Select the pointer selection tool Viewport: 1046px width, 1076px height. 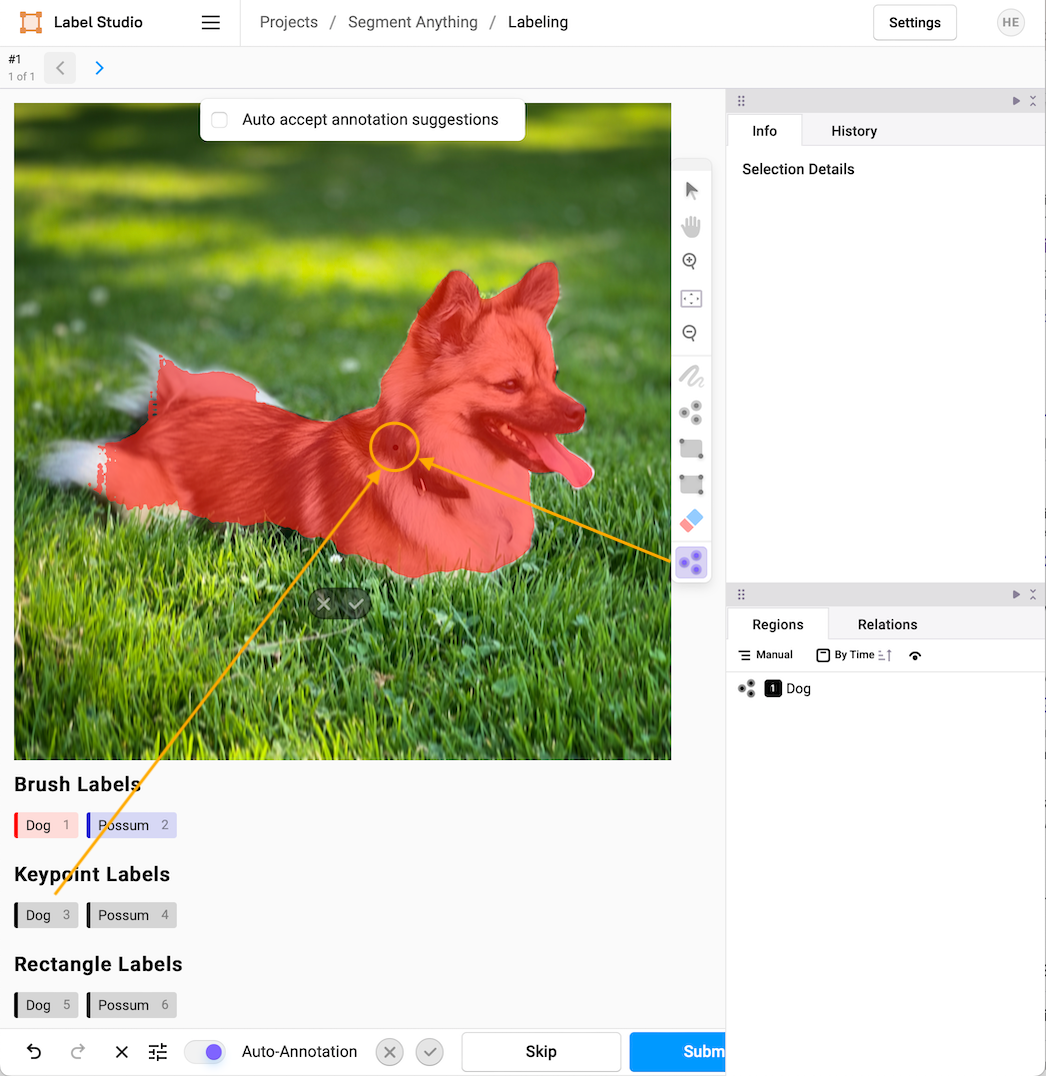[x=691, y=190]
